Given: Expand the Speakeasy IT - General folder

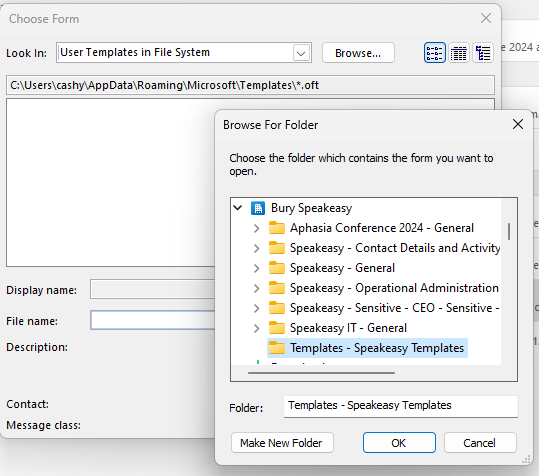Looking at the screenshot, I should coord(256,328).
